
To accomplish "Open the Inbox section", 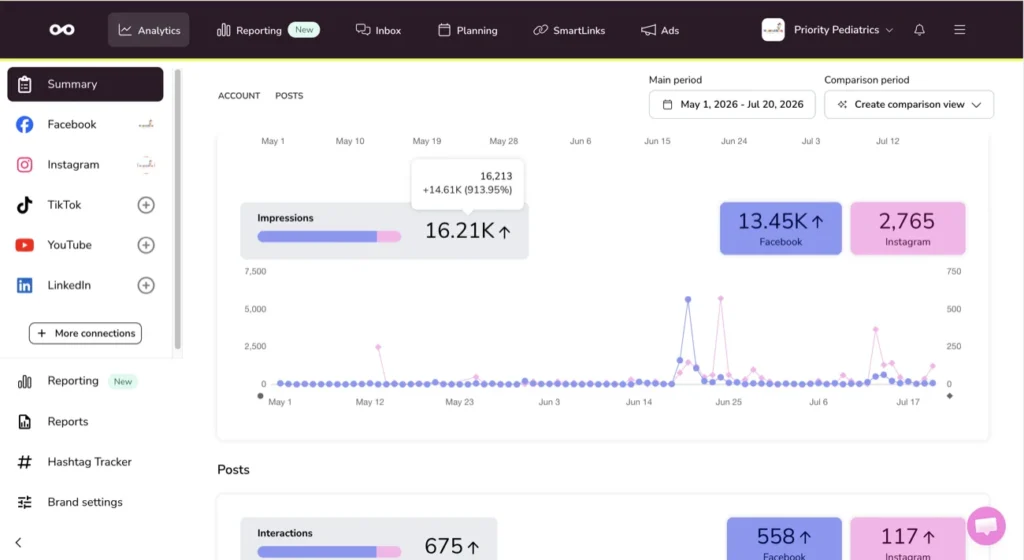I will click(x=378, y=30).
